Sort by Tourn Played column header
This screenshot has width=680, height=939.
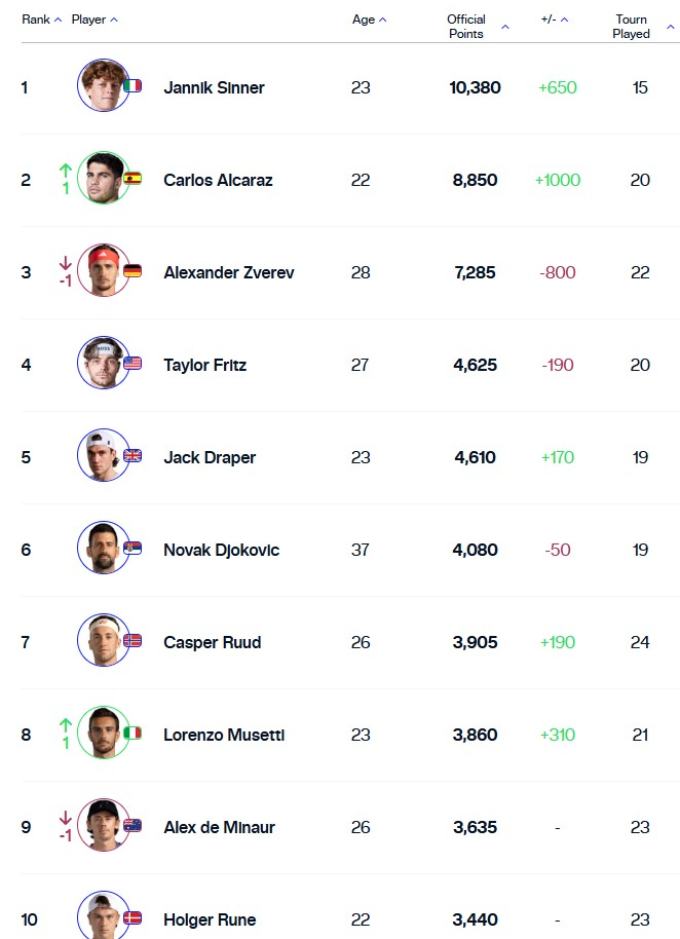pyautogui.click(x=631, y=26)
